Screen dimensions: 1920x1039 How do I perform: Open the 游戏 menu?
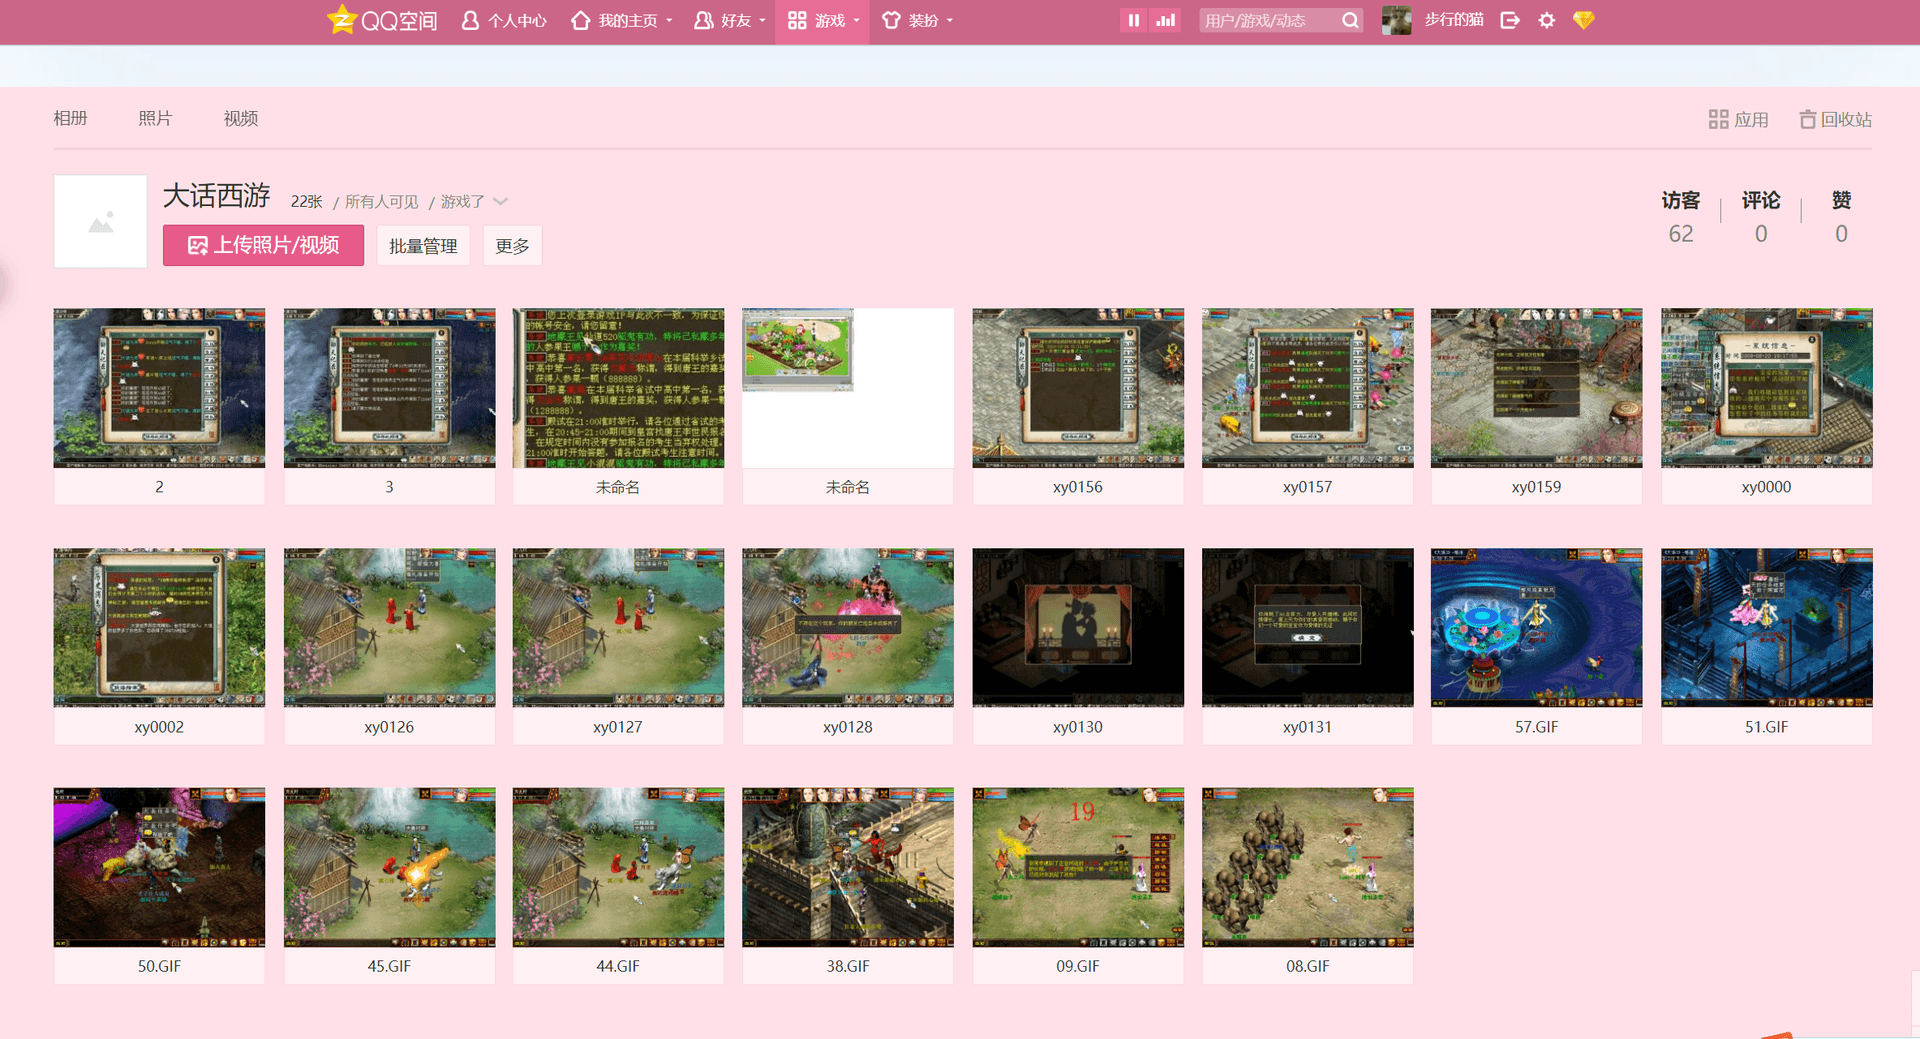click(x=823, y=20)
